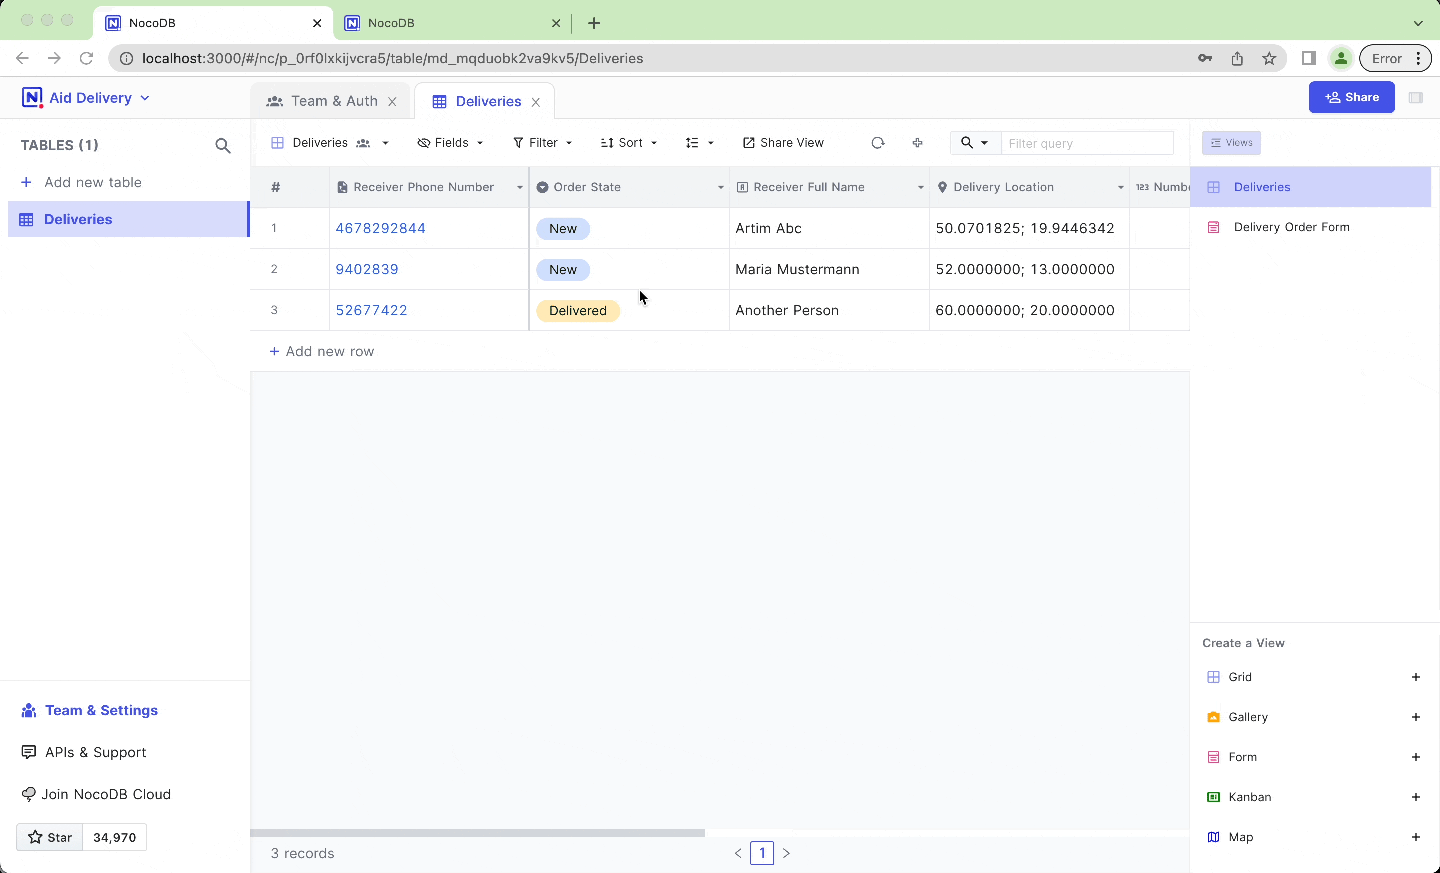Switch to the Team & Auth tab

331,101
